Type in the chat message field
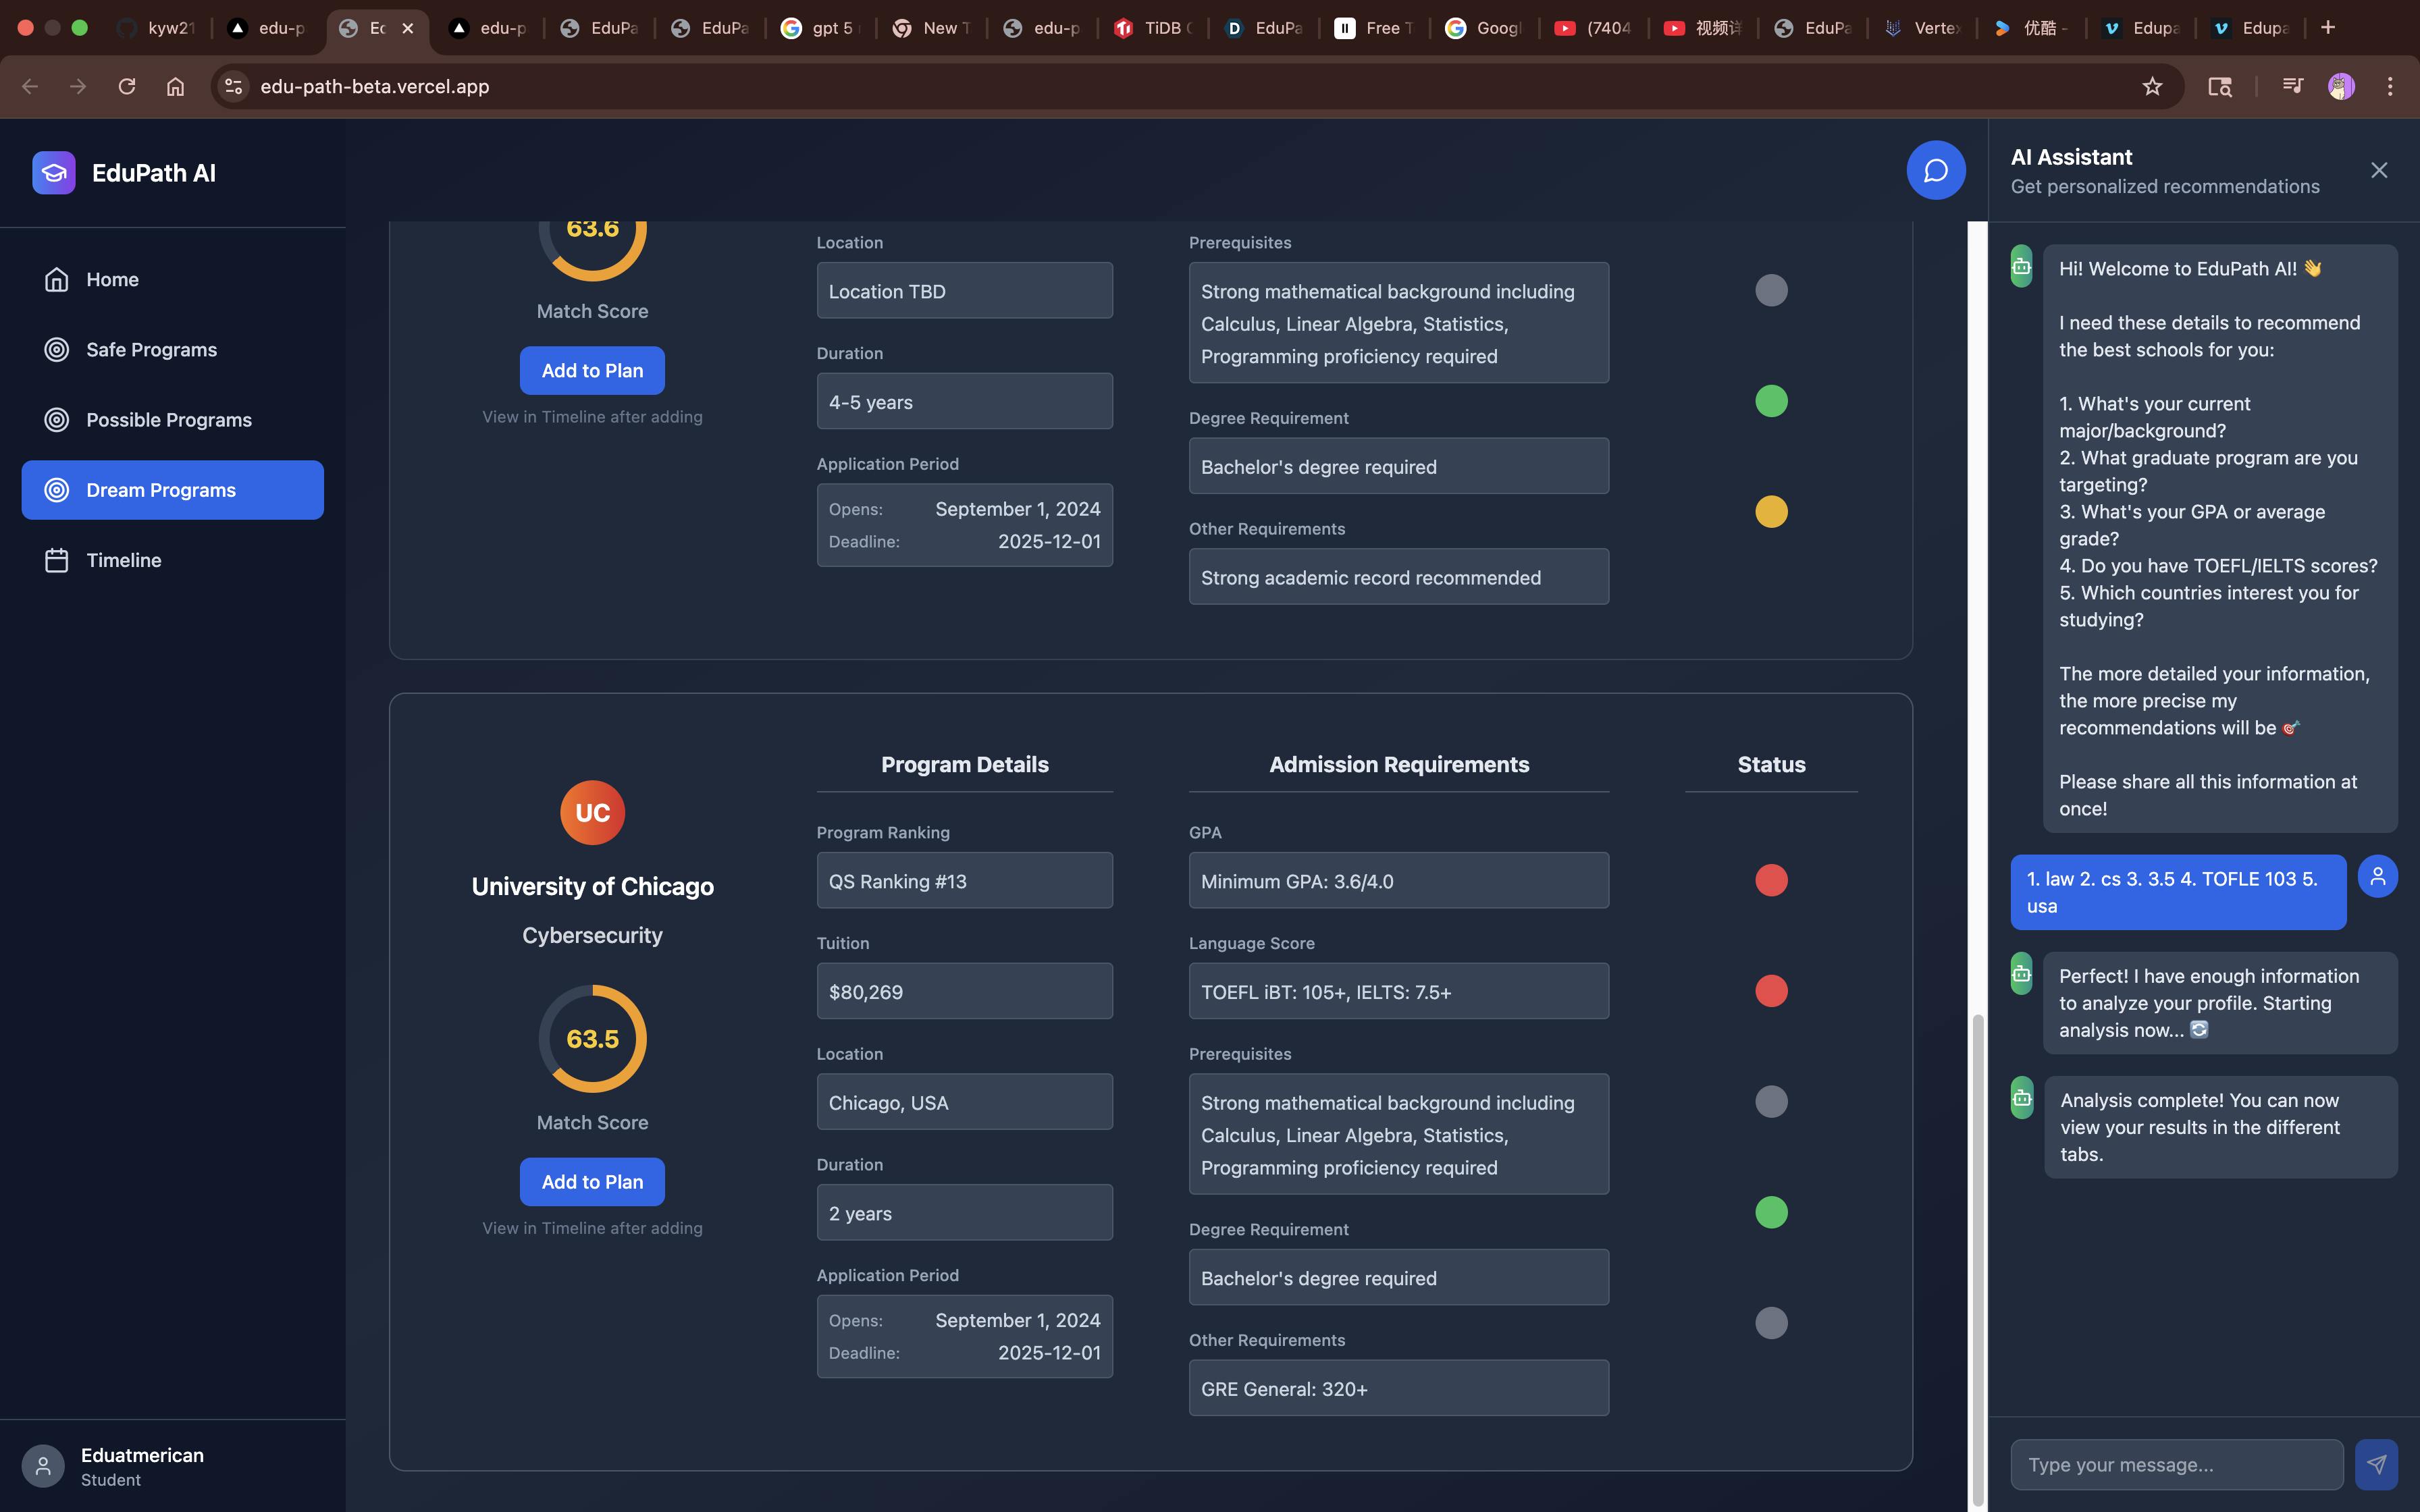 (2176, 1465)
